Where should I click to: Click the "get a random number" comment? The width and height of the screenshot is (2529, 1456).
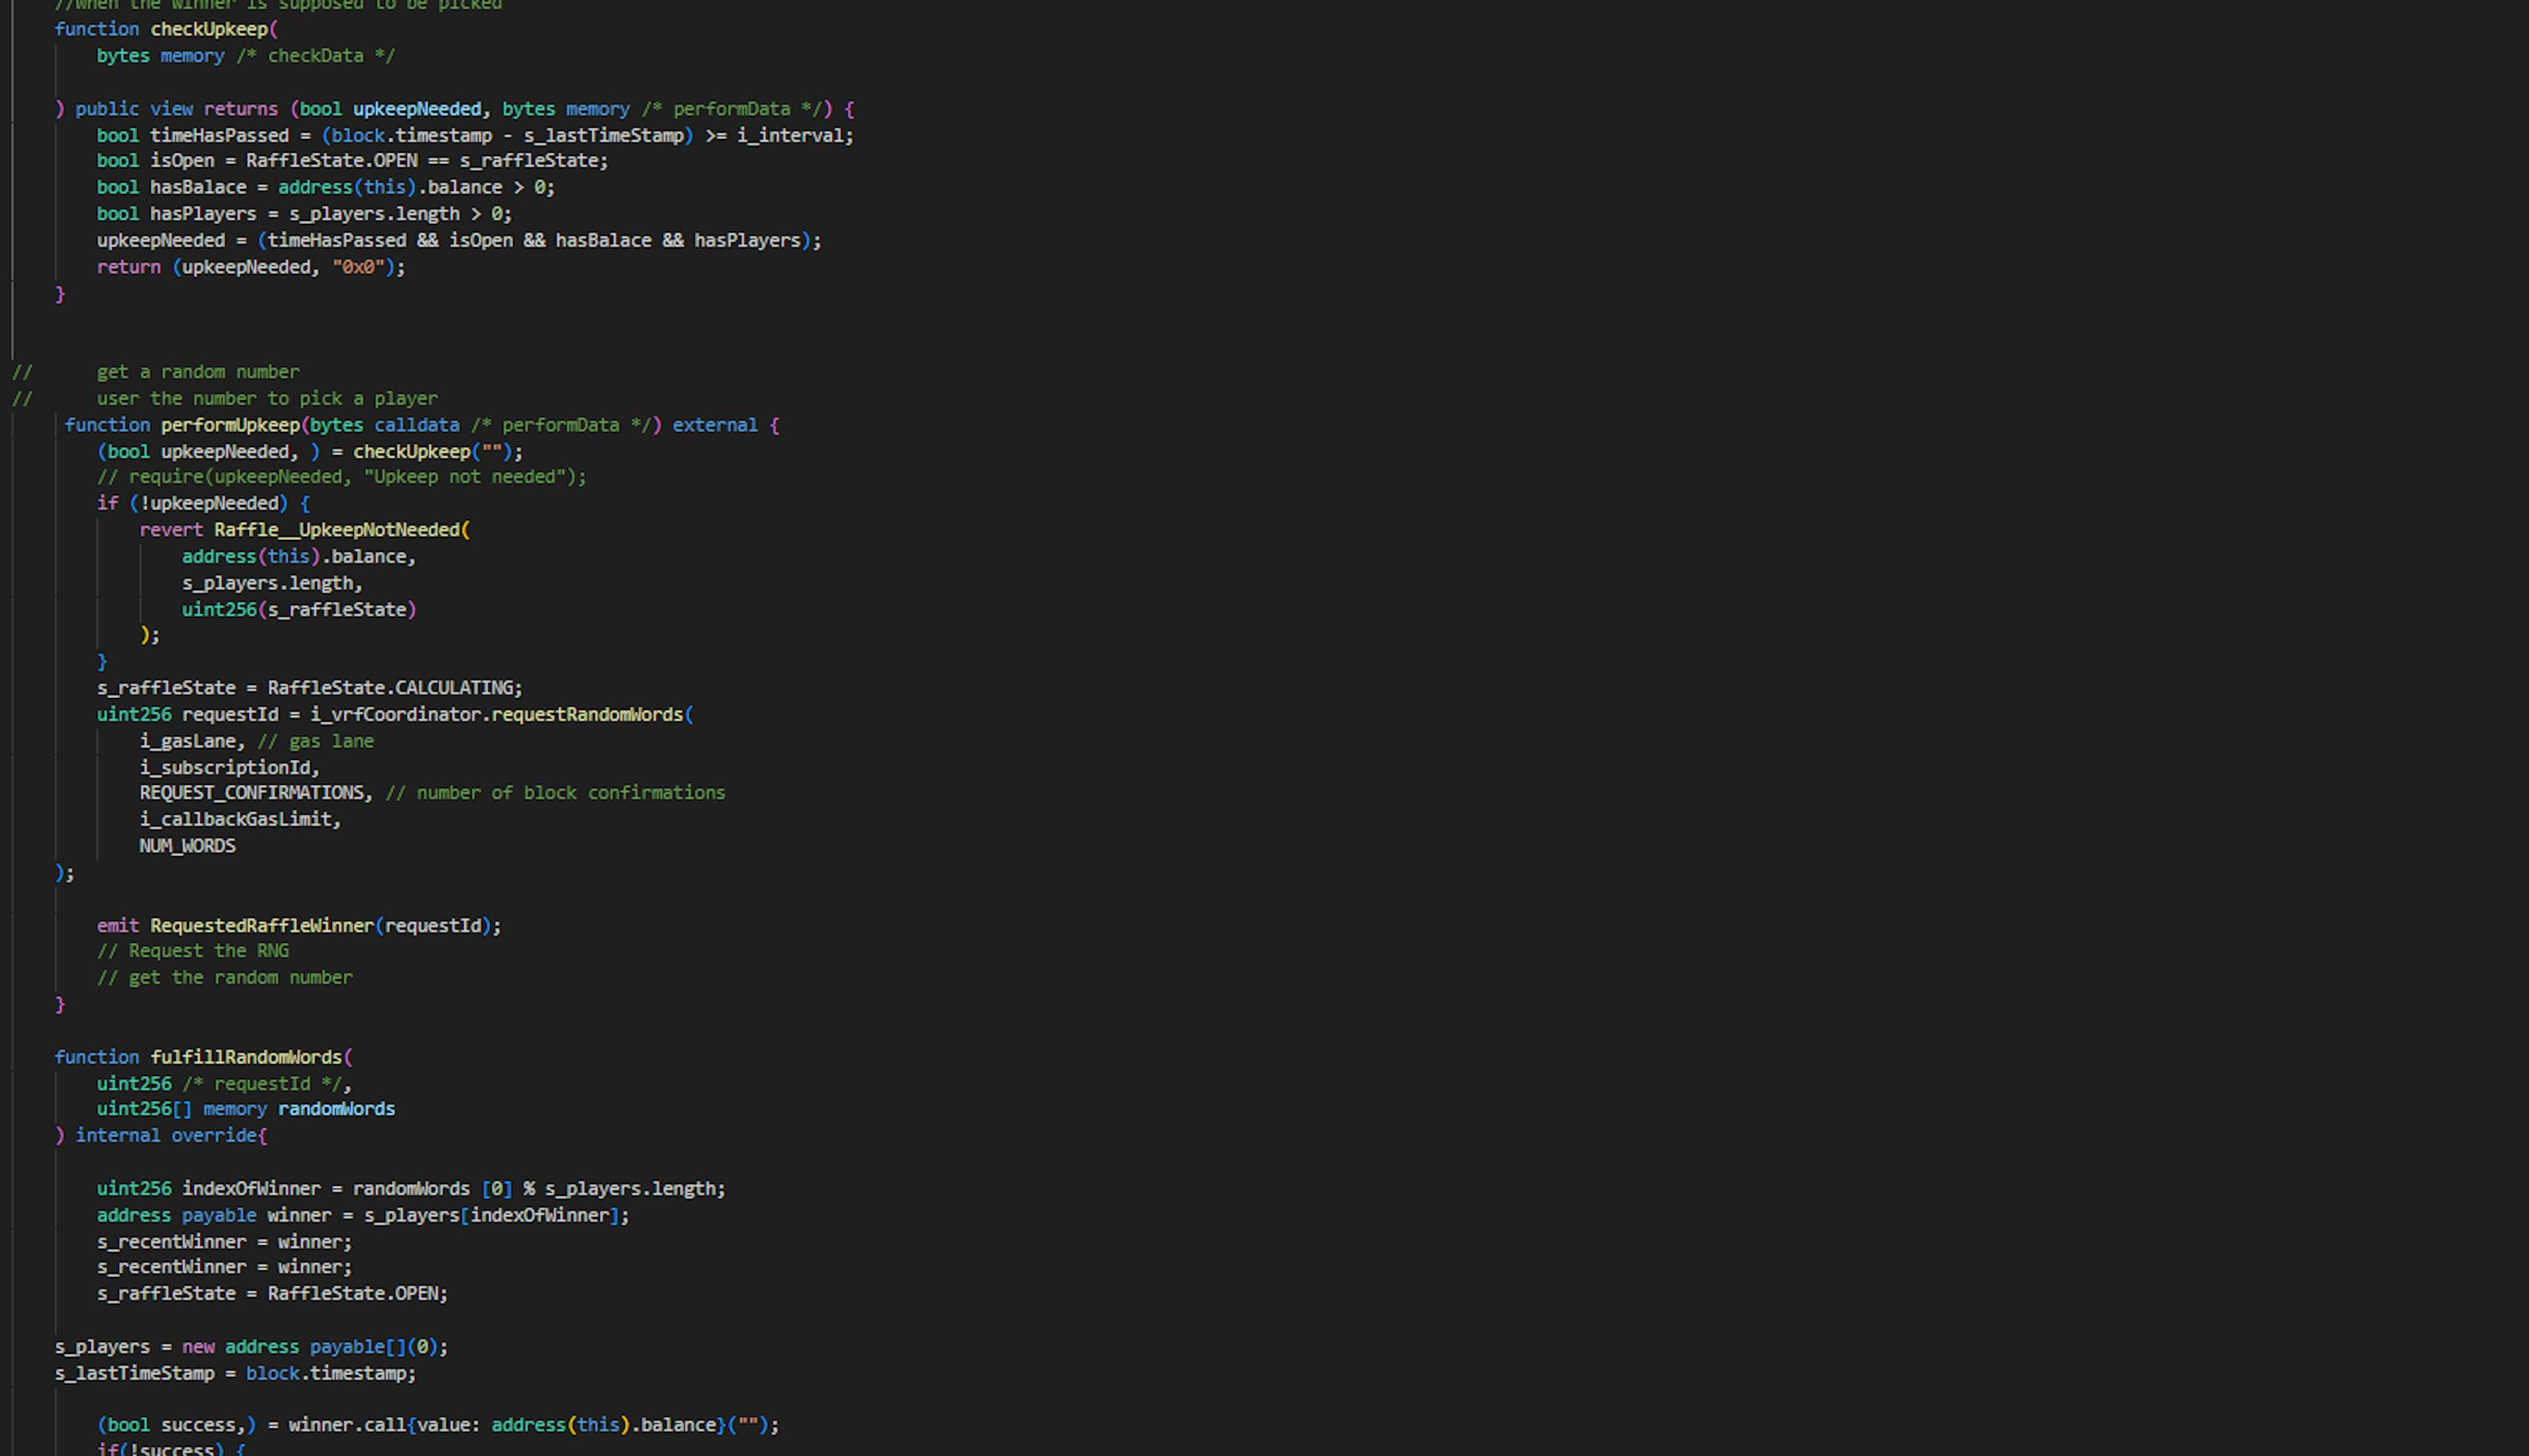[198, 372]
